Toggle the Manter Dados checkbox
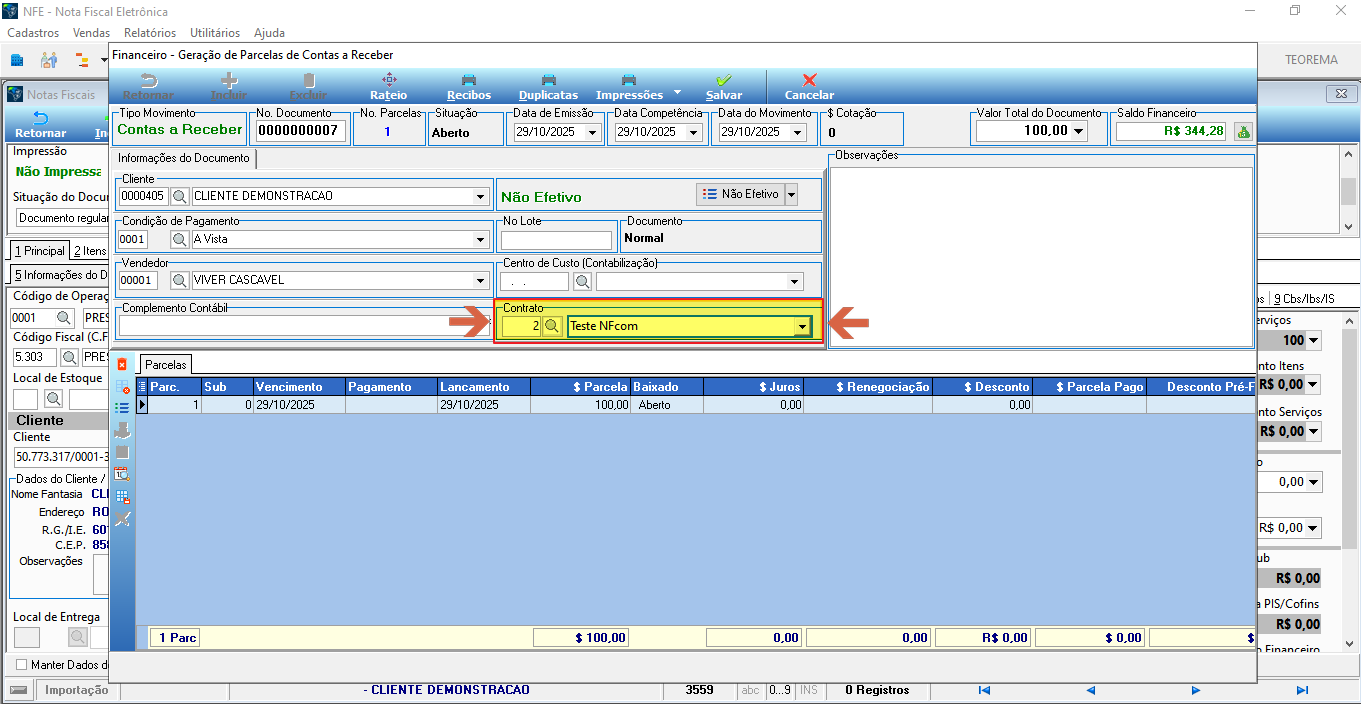Viewport: 1361px width, 704px height. point(22,664)
